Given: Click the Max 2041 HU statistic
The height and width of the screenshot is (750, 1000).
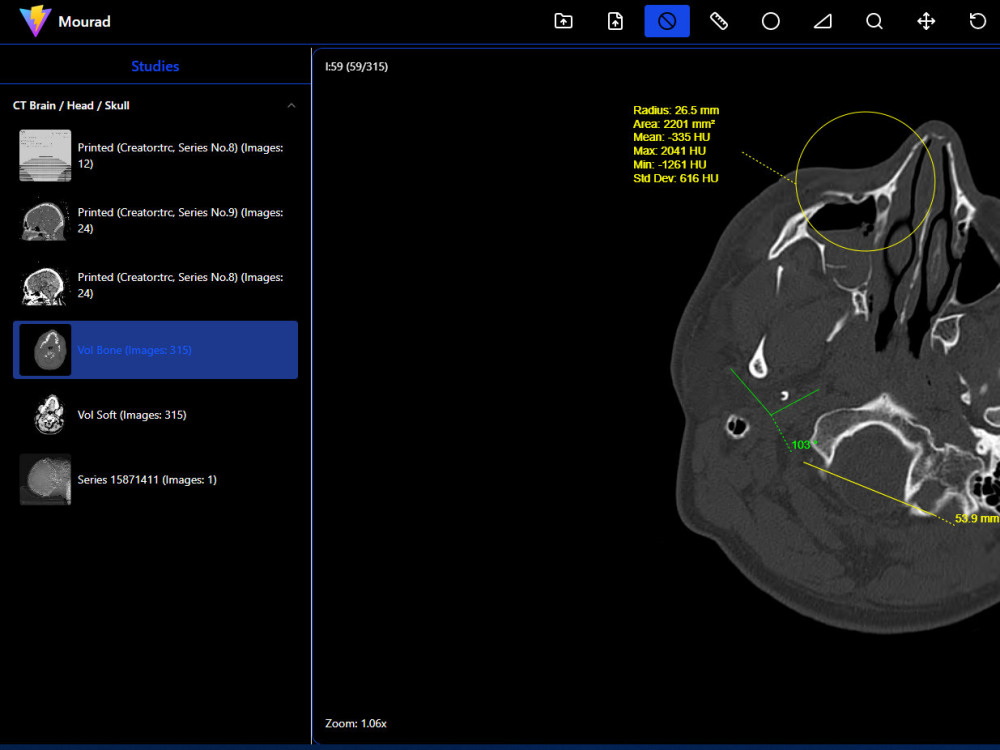Looking at the screenshot, I should pos(669,151).
